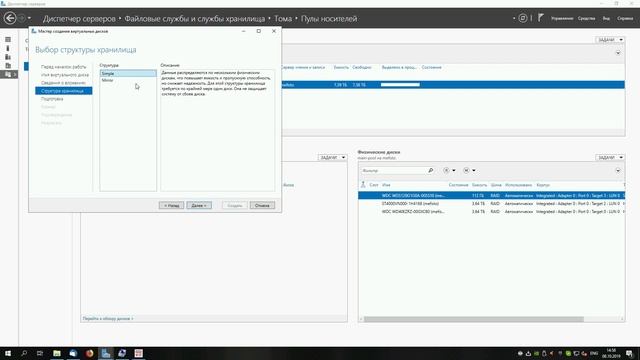Select the 112 ГБ WDC physical disk row
Image resolution: width=640 pixels, height=360 pixels.
tap(491, 196)
